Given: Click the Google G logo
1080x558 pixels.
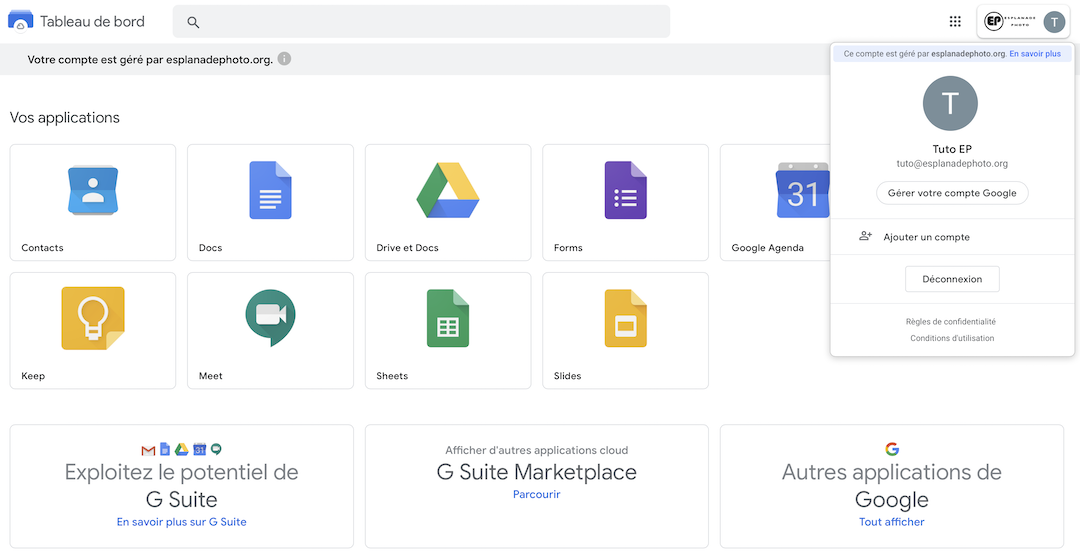Looking at the screenshot, I should [892, 449].
